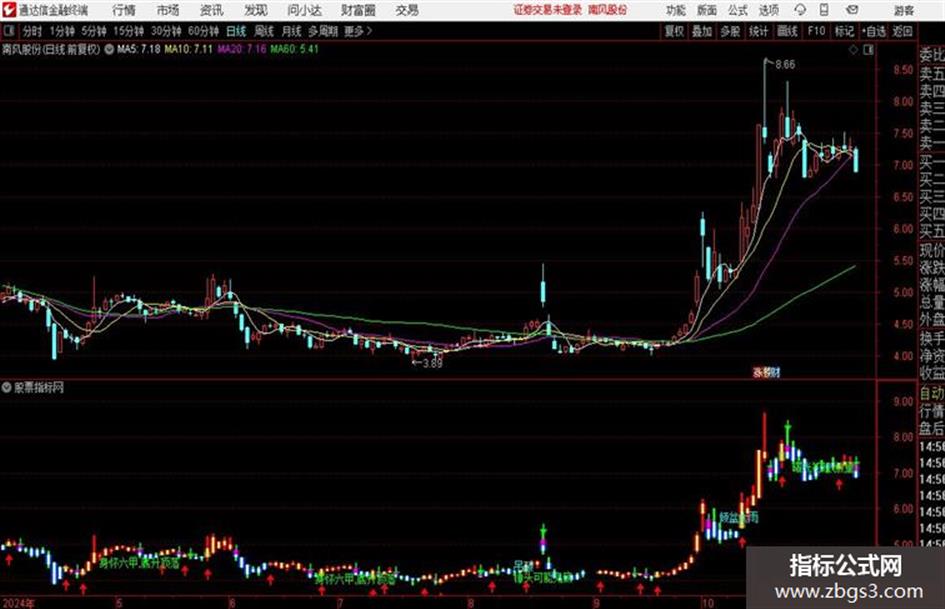This screenshot has width=945, height=609.
Task: Open the 市场 menu
Action: [168, 10]
